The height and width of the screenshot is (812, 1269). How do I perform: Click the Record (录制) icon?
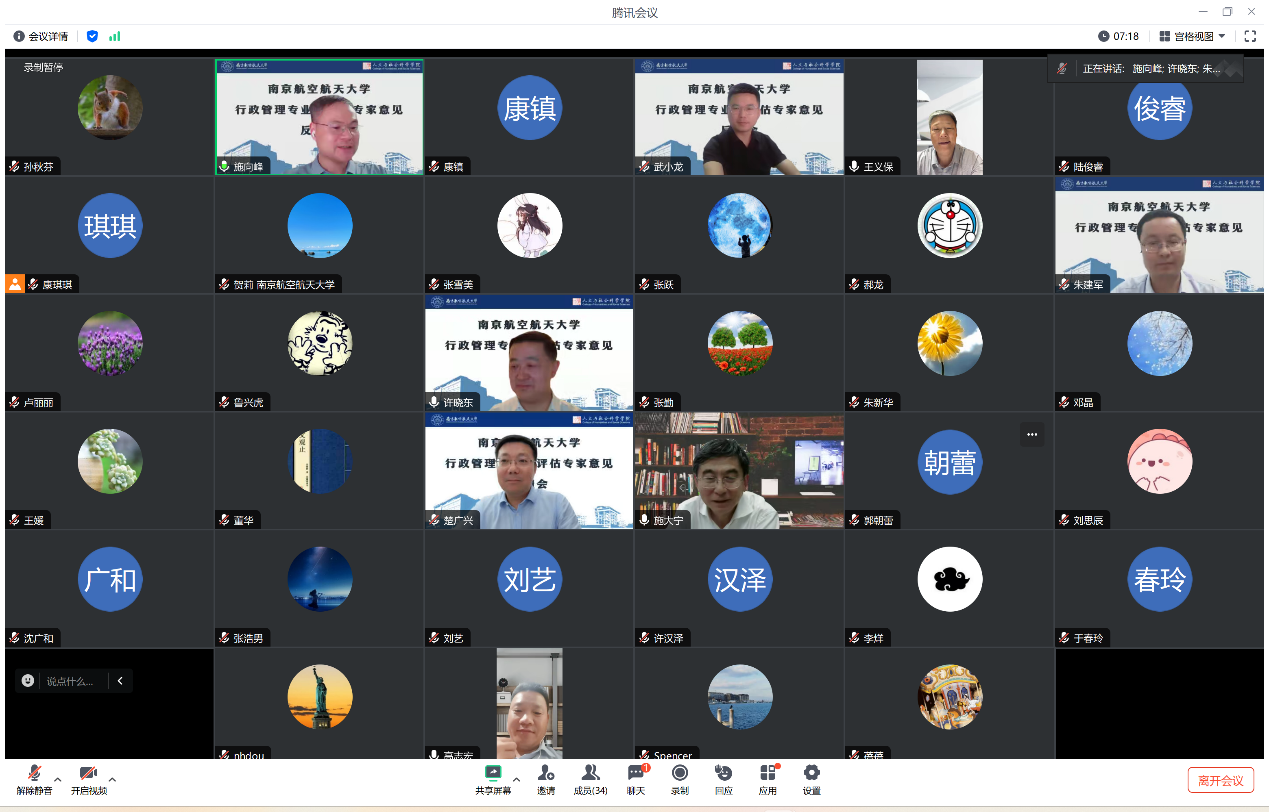pyautogui.click(x=680, y=773)
